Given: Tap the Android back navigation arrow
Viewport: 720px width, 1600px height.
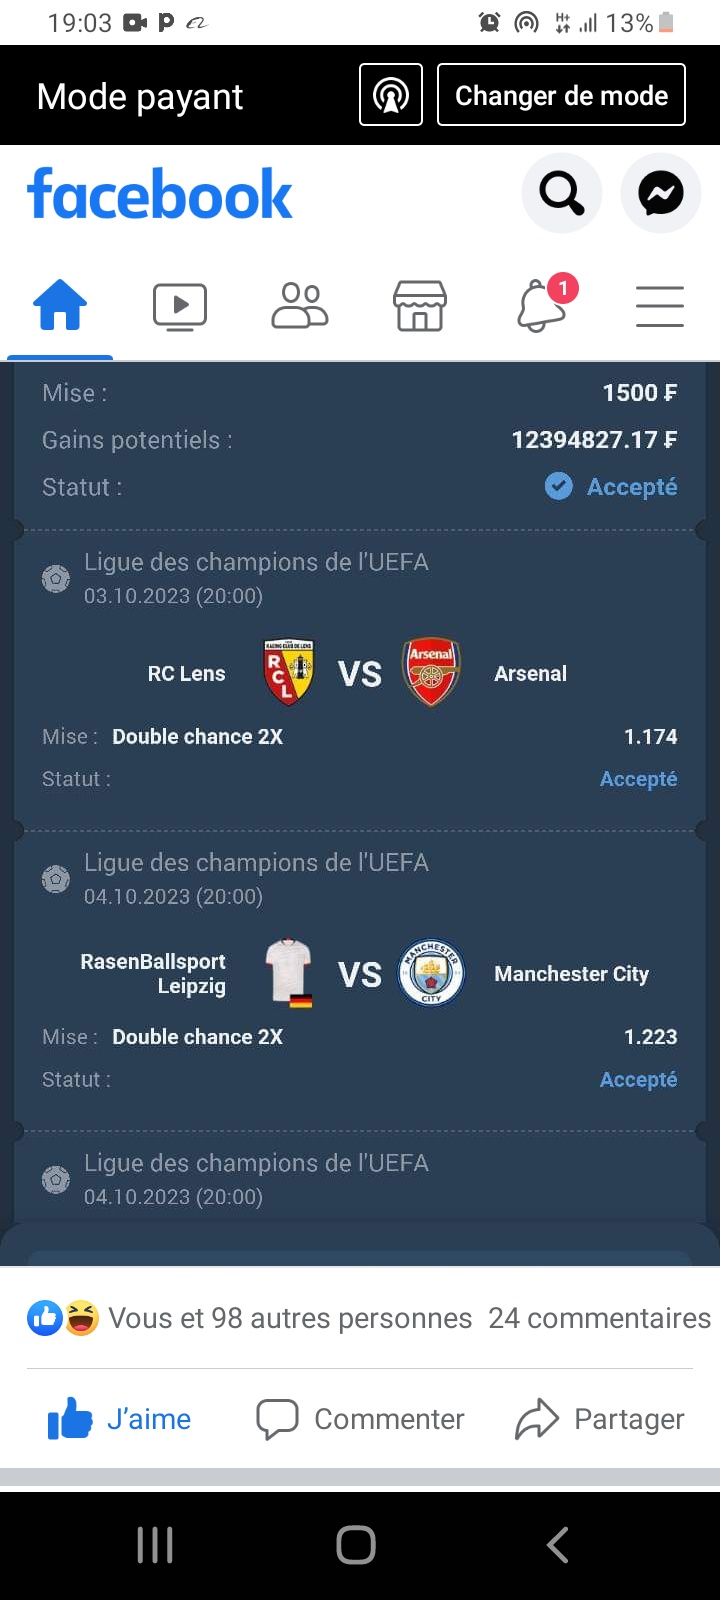Looking at the screenshot, I should (558, 1545).
